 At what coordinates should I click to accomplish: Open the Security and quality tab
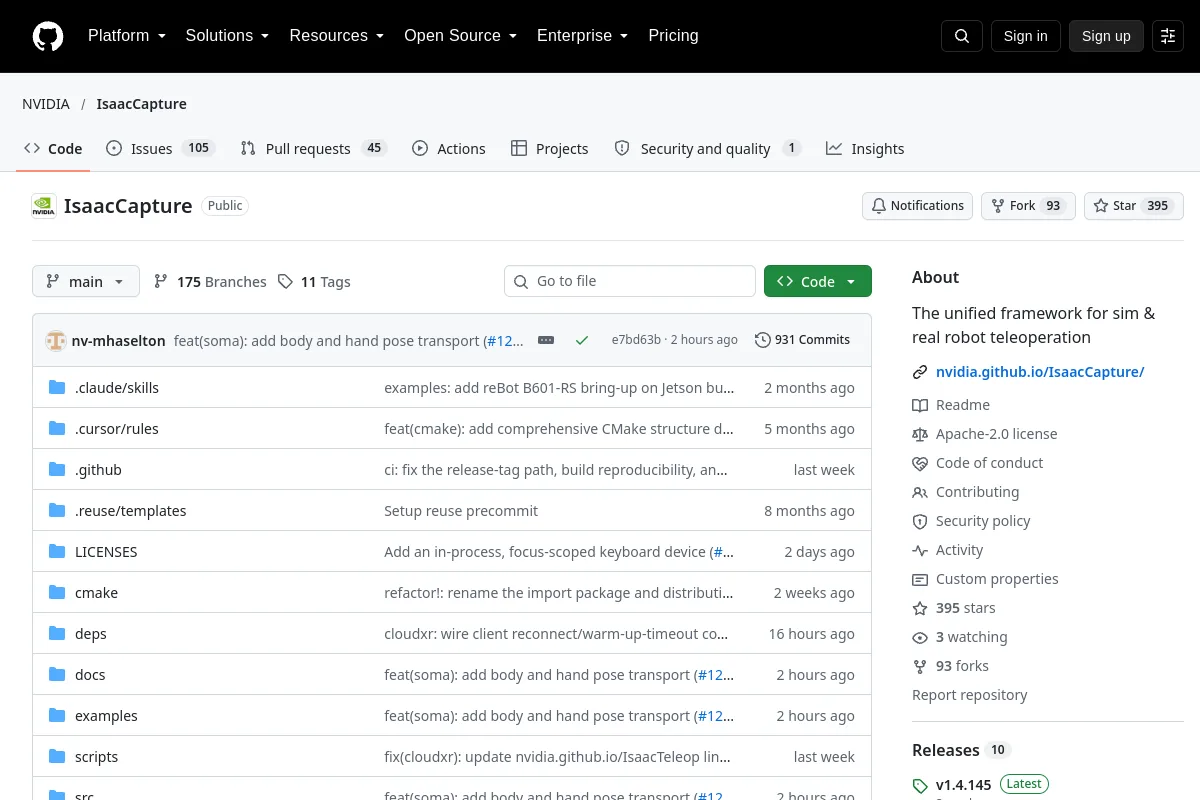(x=708, y=149)
